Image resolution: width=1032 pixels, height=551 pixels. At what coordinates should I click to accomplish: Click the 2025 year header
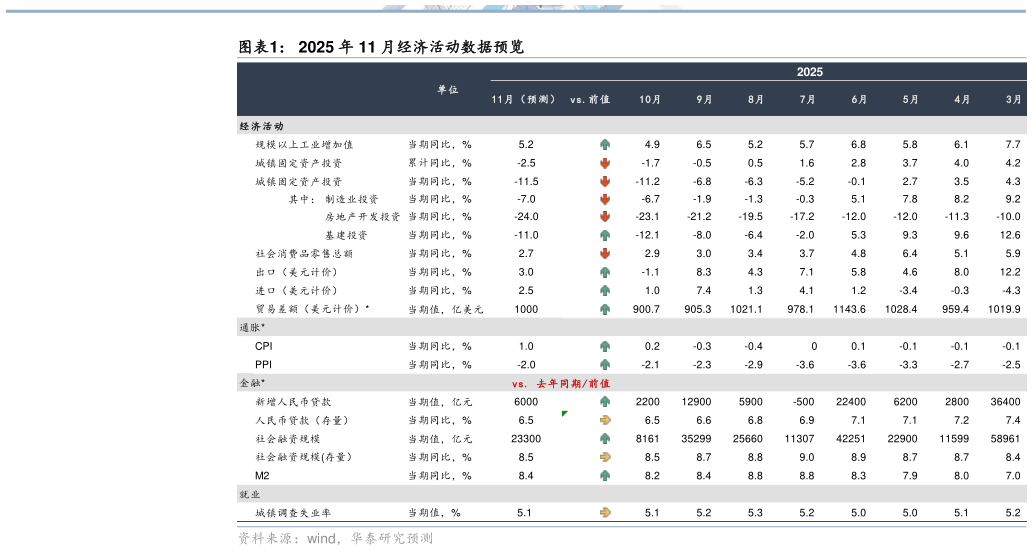(809, 72)
